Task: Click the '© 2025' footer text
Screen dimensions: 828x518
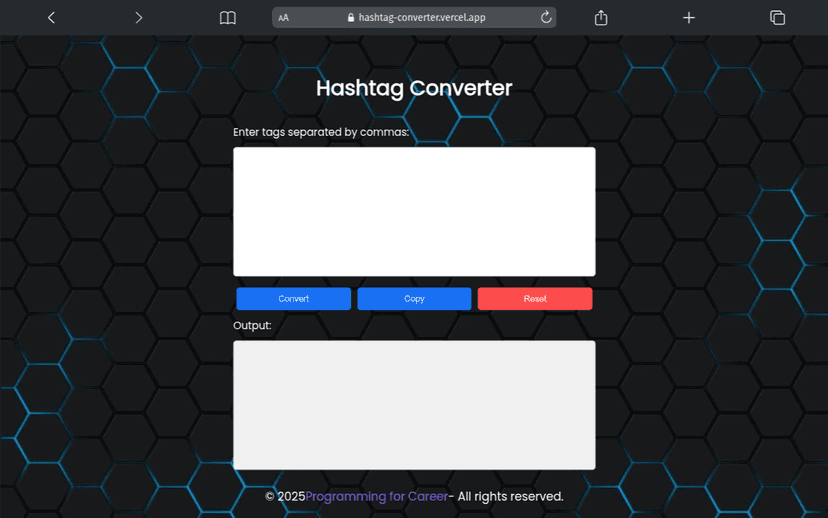Action: pyautogui.click(x=285, y=496)
